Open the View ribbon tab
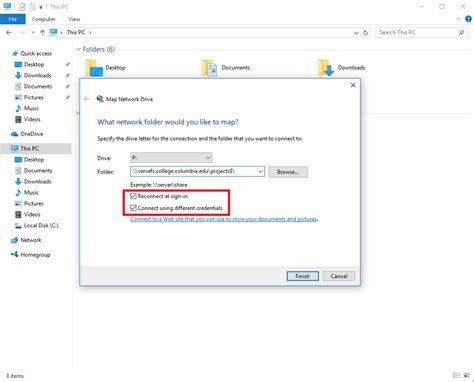The width and height of the screenshot is (474, 382). coord(74,19)
